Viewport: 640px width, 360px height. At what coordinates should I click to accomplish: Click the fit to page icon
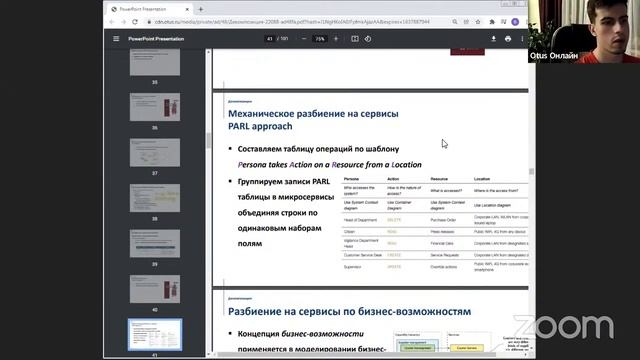pyautogui.click(x=355, y=39)
